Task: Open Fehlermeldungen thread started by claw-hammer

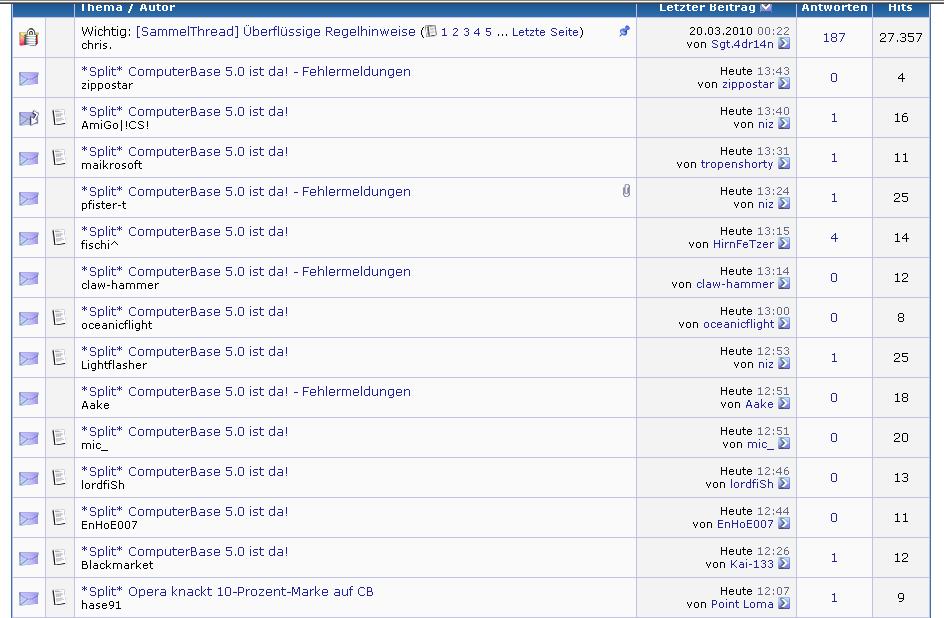Action: pyautogui.click(x=246, y=271)
